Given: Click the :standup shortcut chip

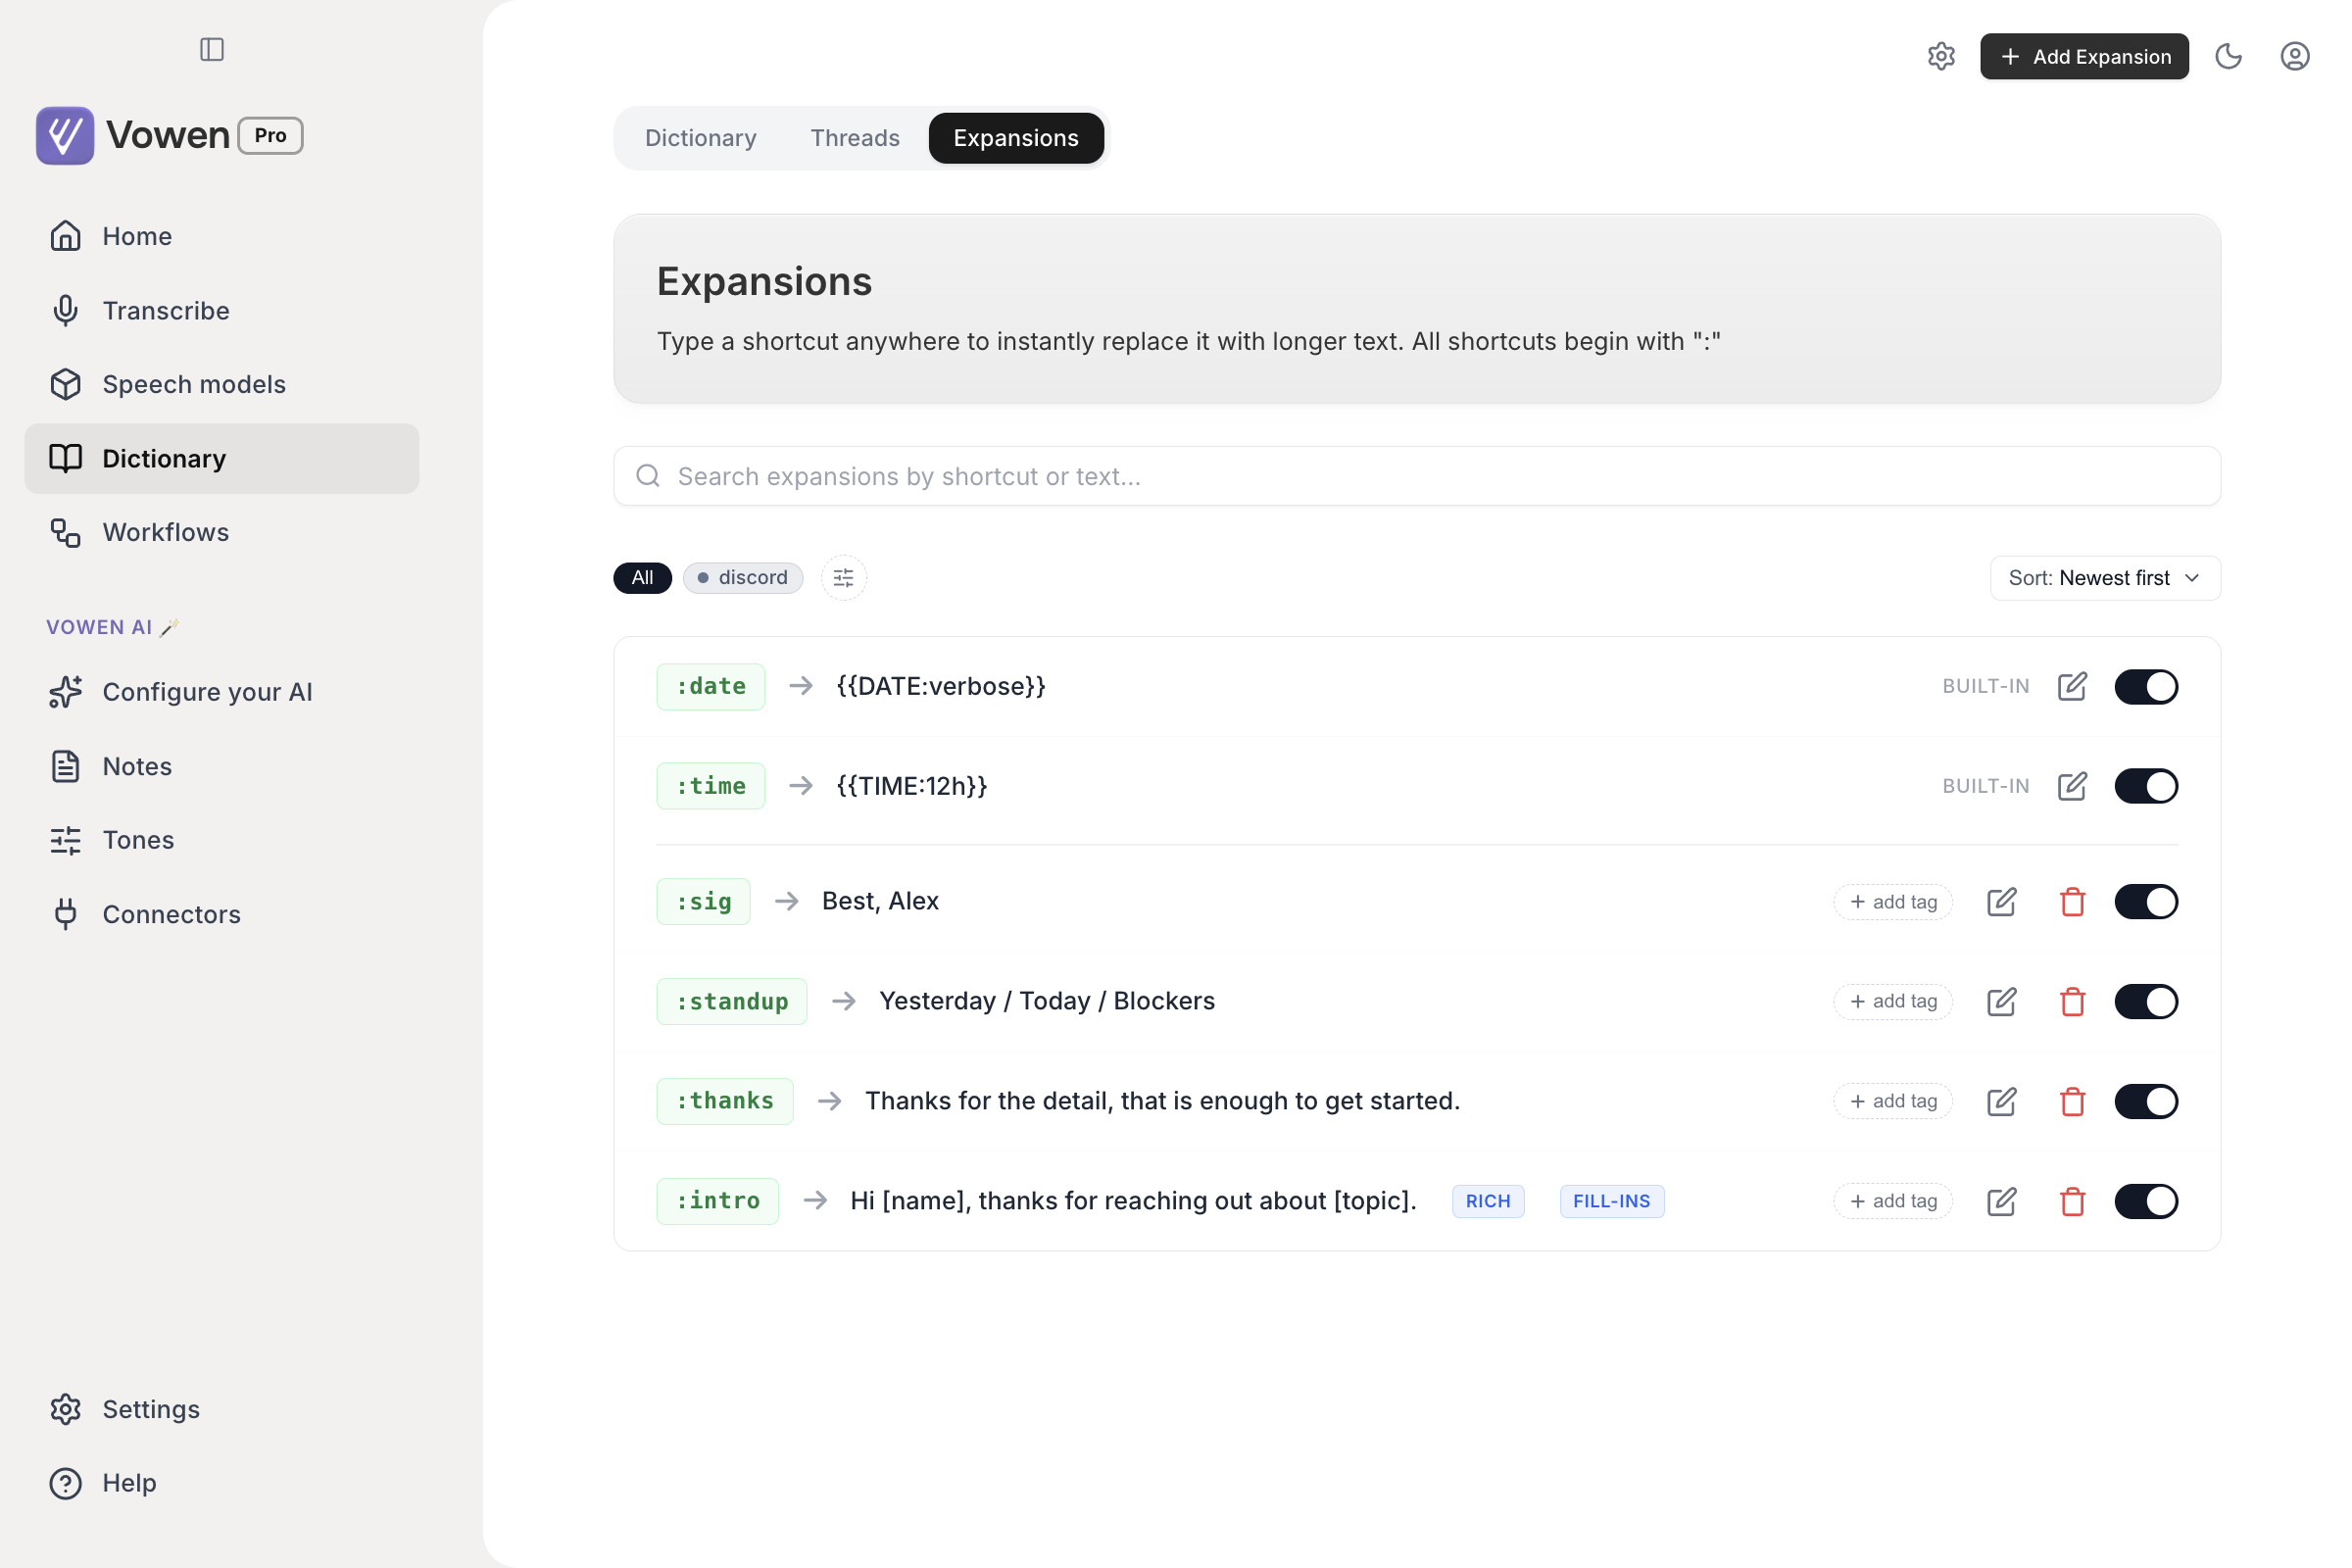Looking at the screenshot, I should [x=732, y=1001].
